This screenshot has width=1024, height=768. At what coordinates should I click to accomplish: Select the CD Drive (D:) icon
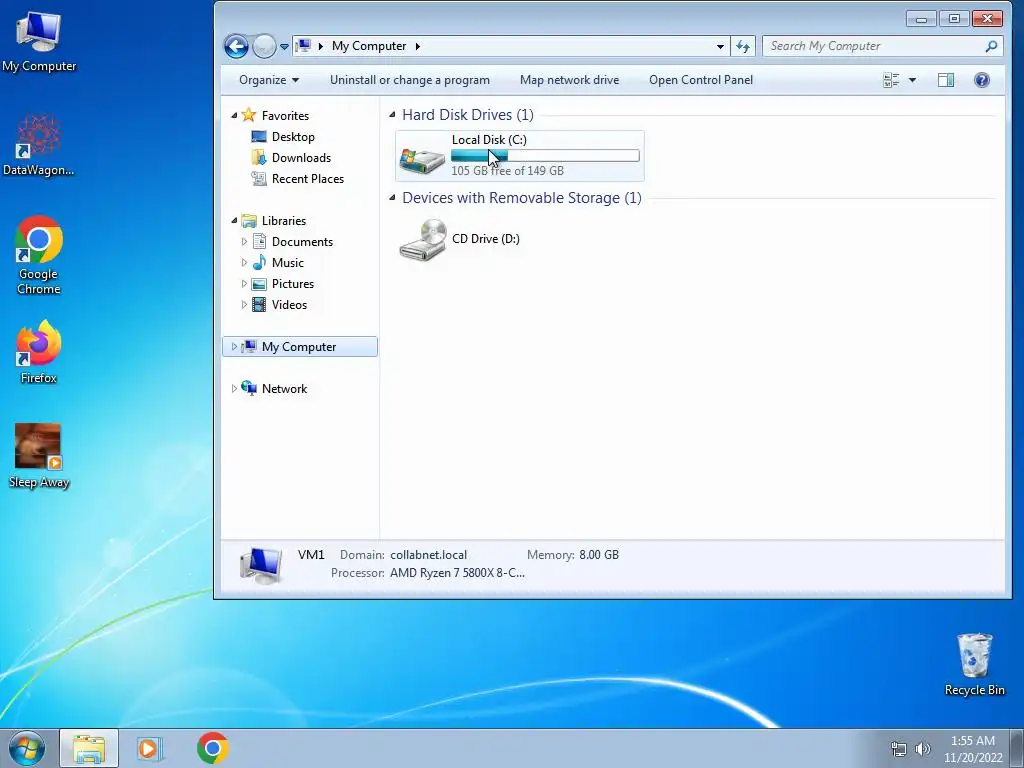coord(423,240)
